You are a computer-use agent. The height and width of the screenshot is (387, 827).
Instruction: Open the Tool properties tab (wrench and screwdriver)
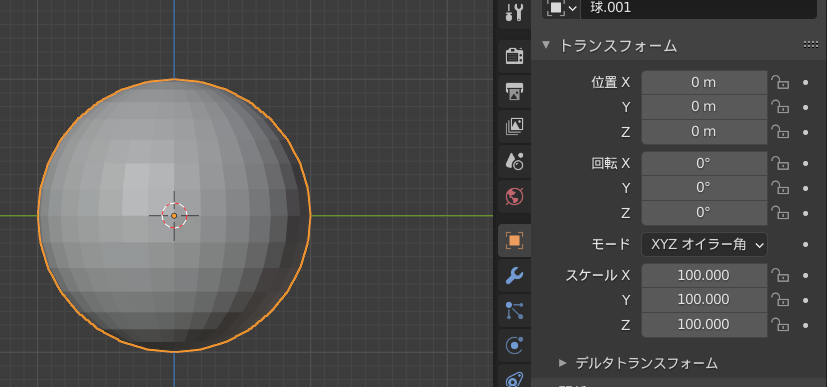(x=514, y=11)
